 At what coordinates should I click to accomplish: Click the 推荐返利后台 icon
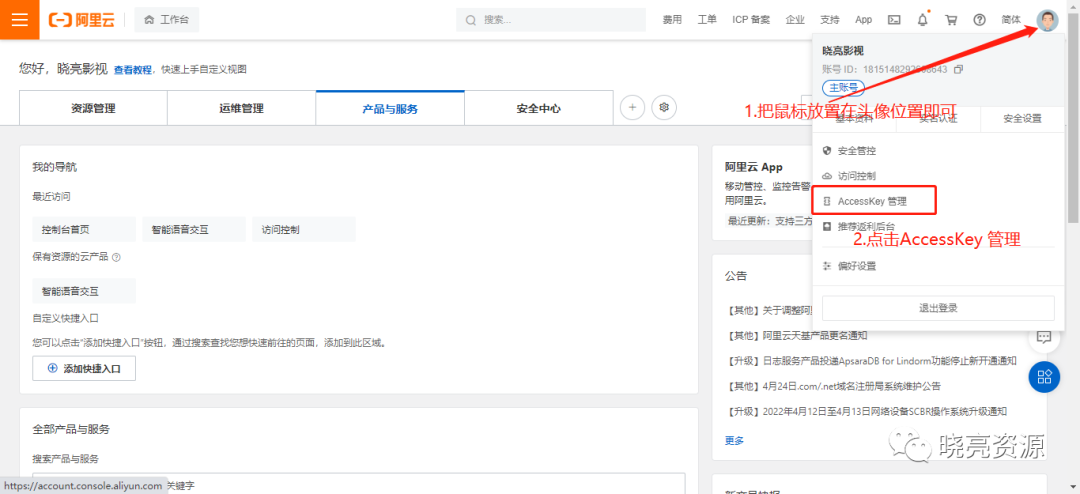pyautogui.click(x=827, y=227)
